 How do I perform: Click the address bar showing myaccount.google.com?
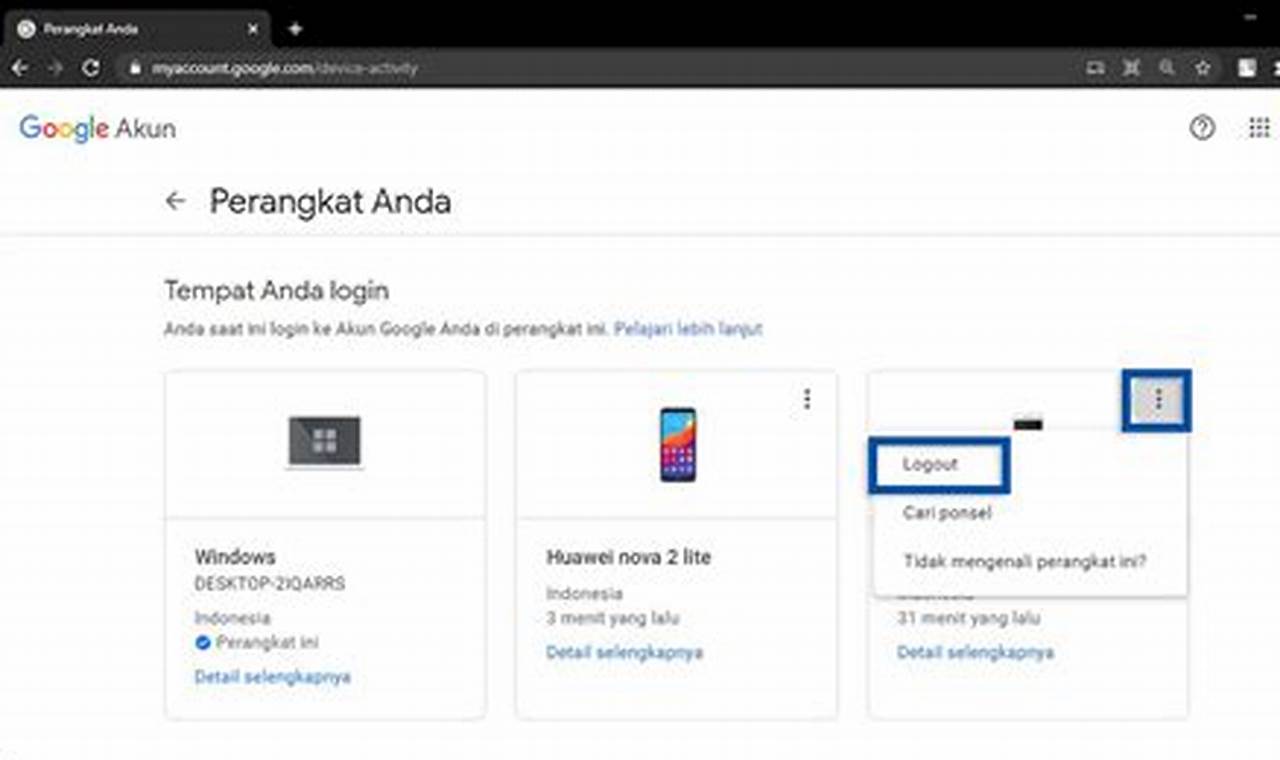(600, 69)
